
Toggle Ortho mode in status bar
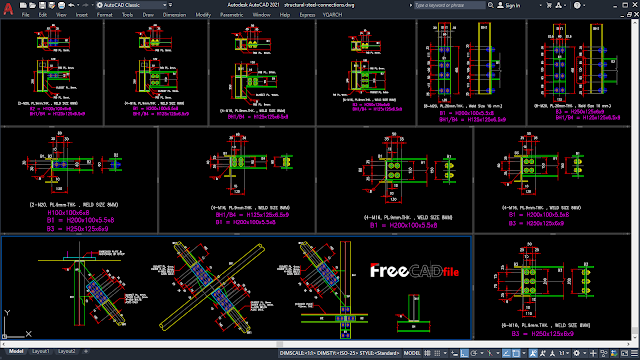[464, 353]
